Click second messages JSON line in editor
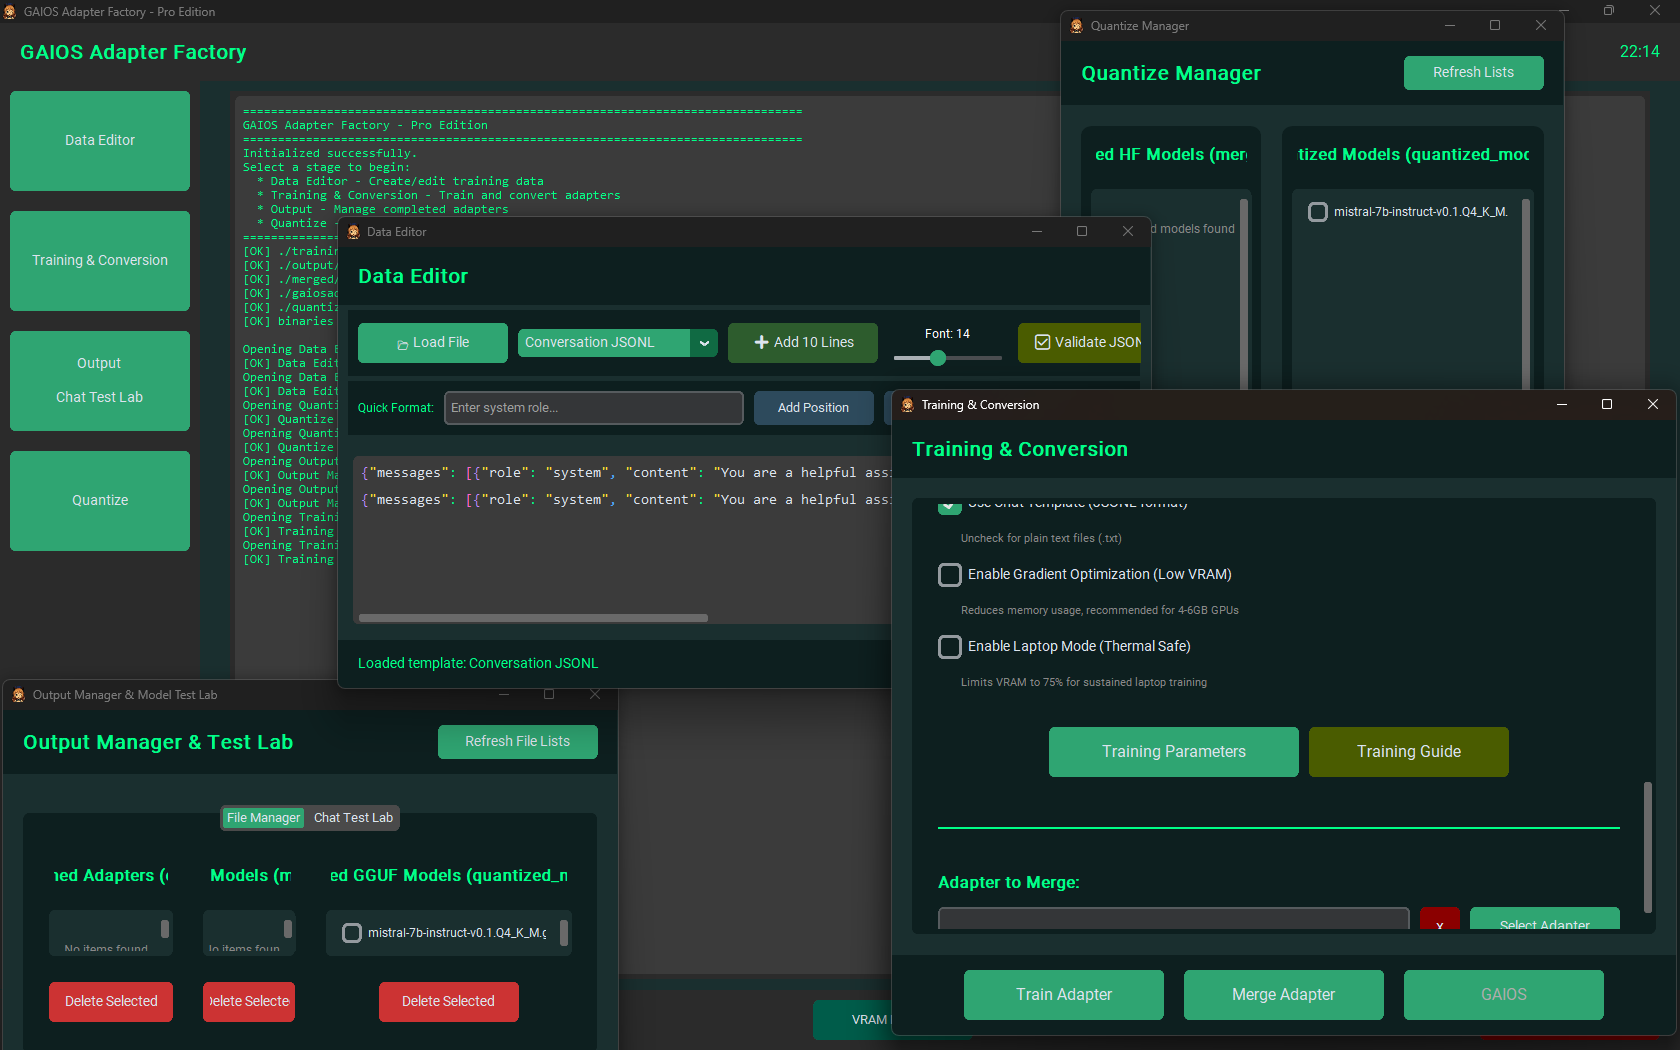Viewport: 1680px width, 1050px height. point(625,500)
